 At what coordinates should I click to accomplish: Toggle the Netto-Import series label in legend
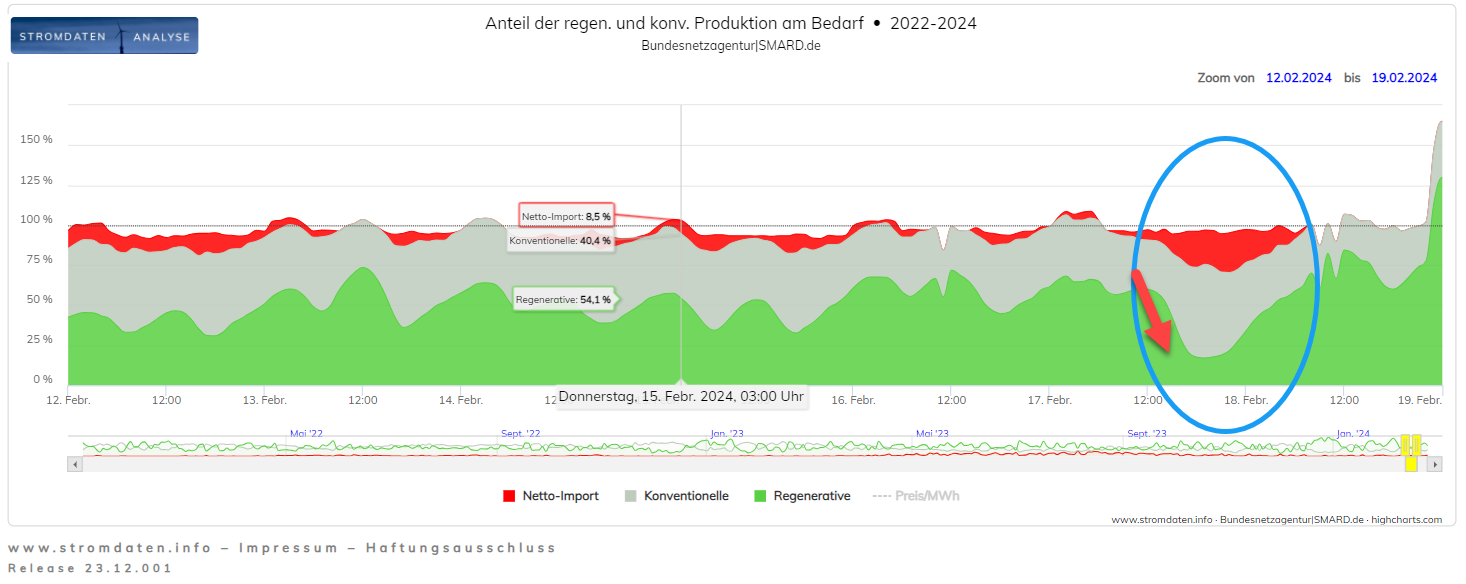560,496
